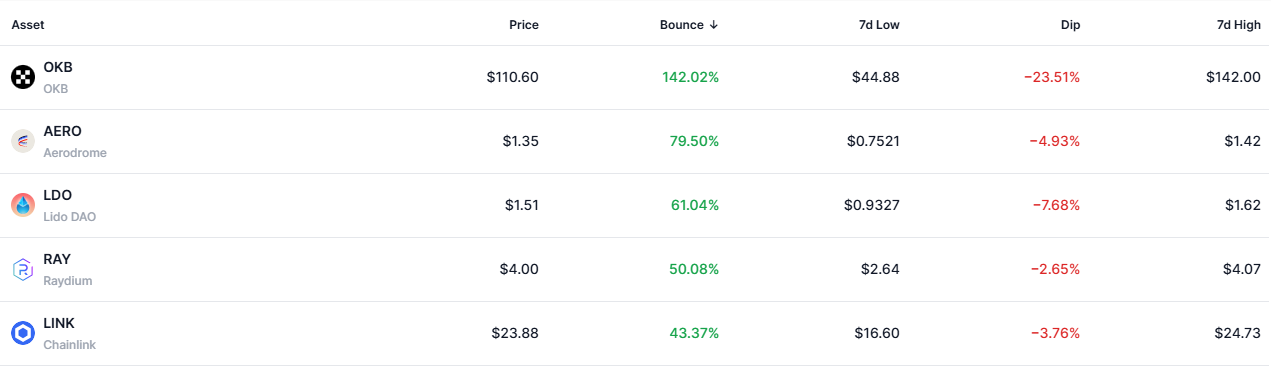The width and height of the screenshot is (1271, 366).
Task: Click the Chainlink hexagon logo icon
Action: point(23,333)
